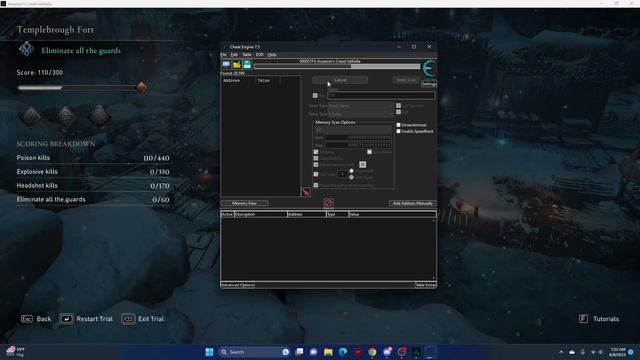Viewport: 640px width, 360px height.
Task: Click the Start address field
Action: click(x=359, y=138)
